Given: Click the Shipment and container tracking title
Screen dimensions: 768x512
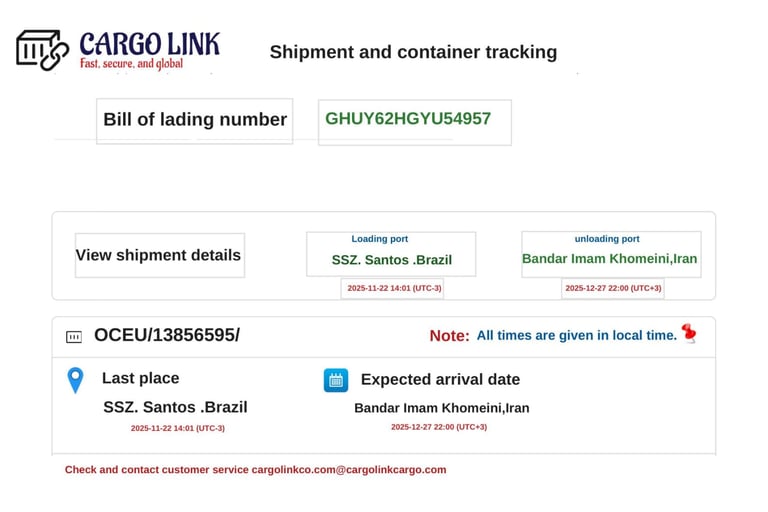Looking at the screenshot, I should coord(413,52).
